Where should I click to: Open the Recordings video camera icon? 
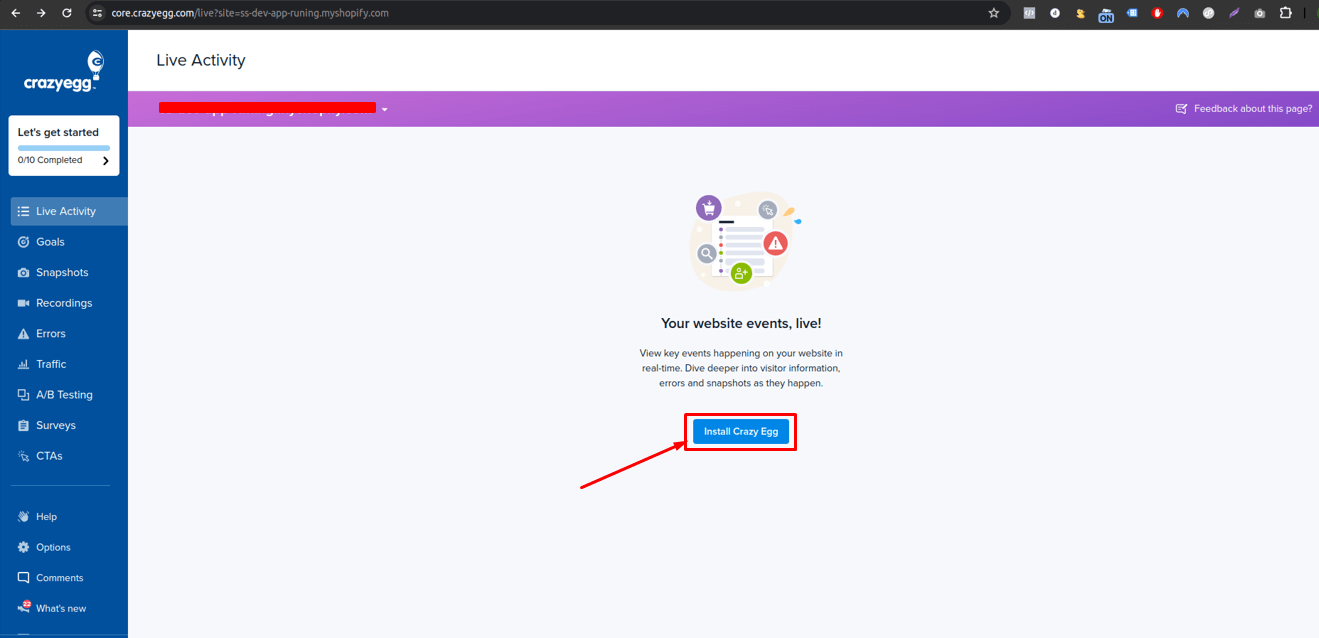[24, 303]
